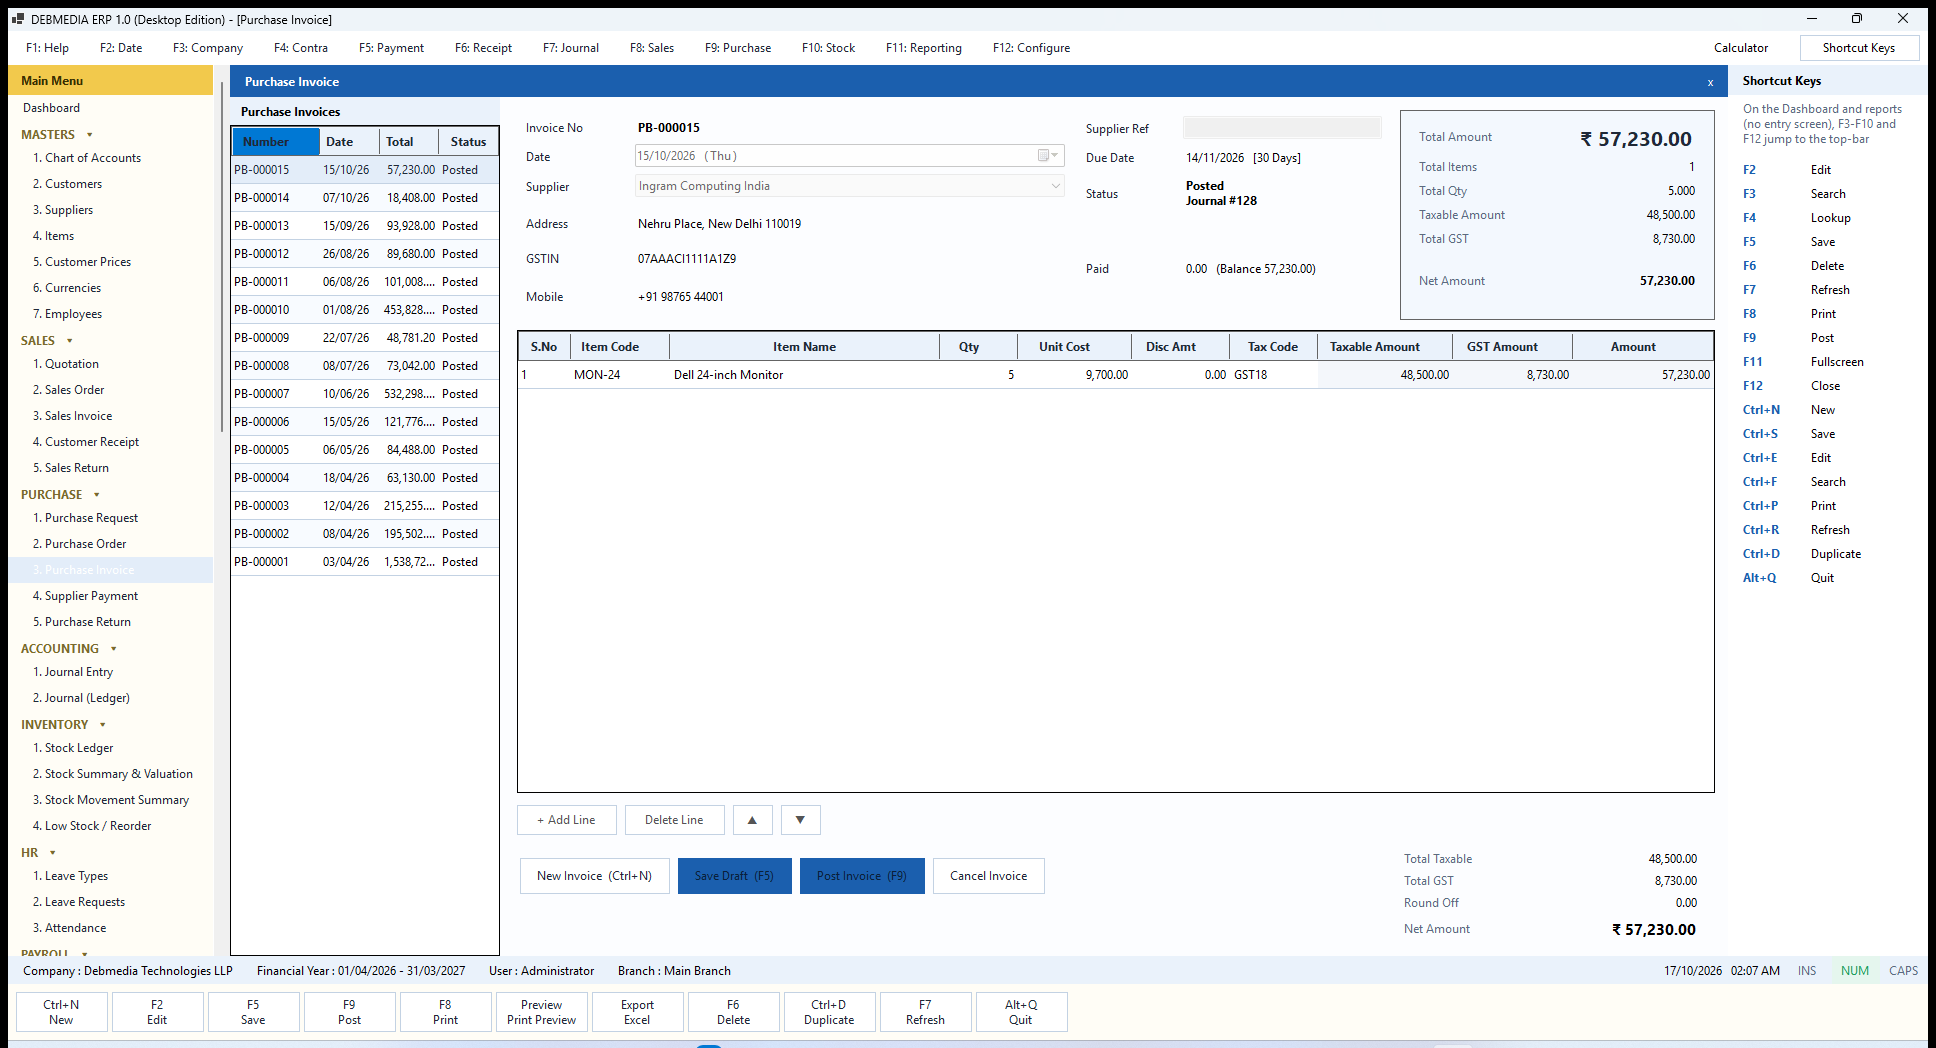Select invoice PB-000014 in the list
Image resolution: width=1936 pixels, height=1048 pixels.
(365, 198)
